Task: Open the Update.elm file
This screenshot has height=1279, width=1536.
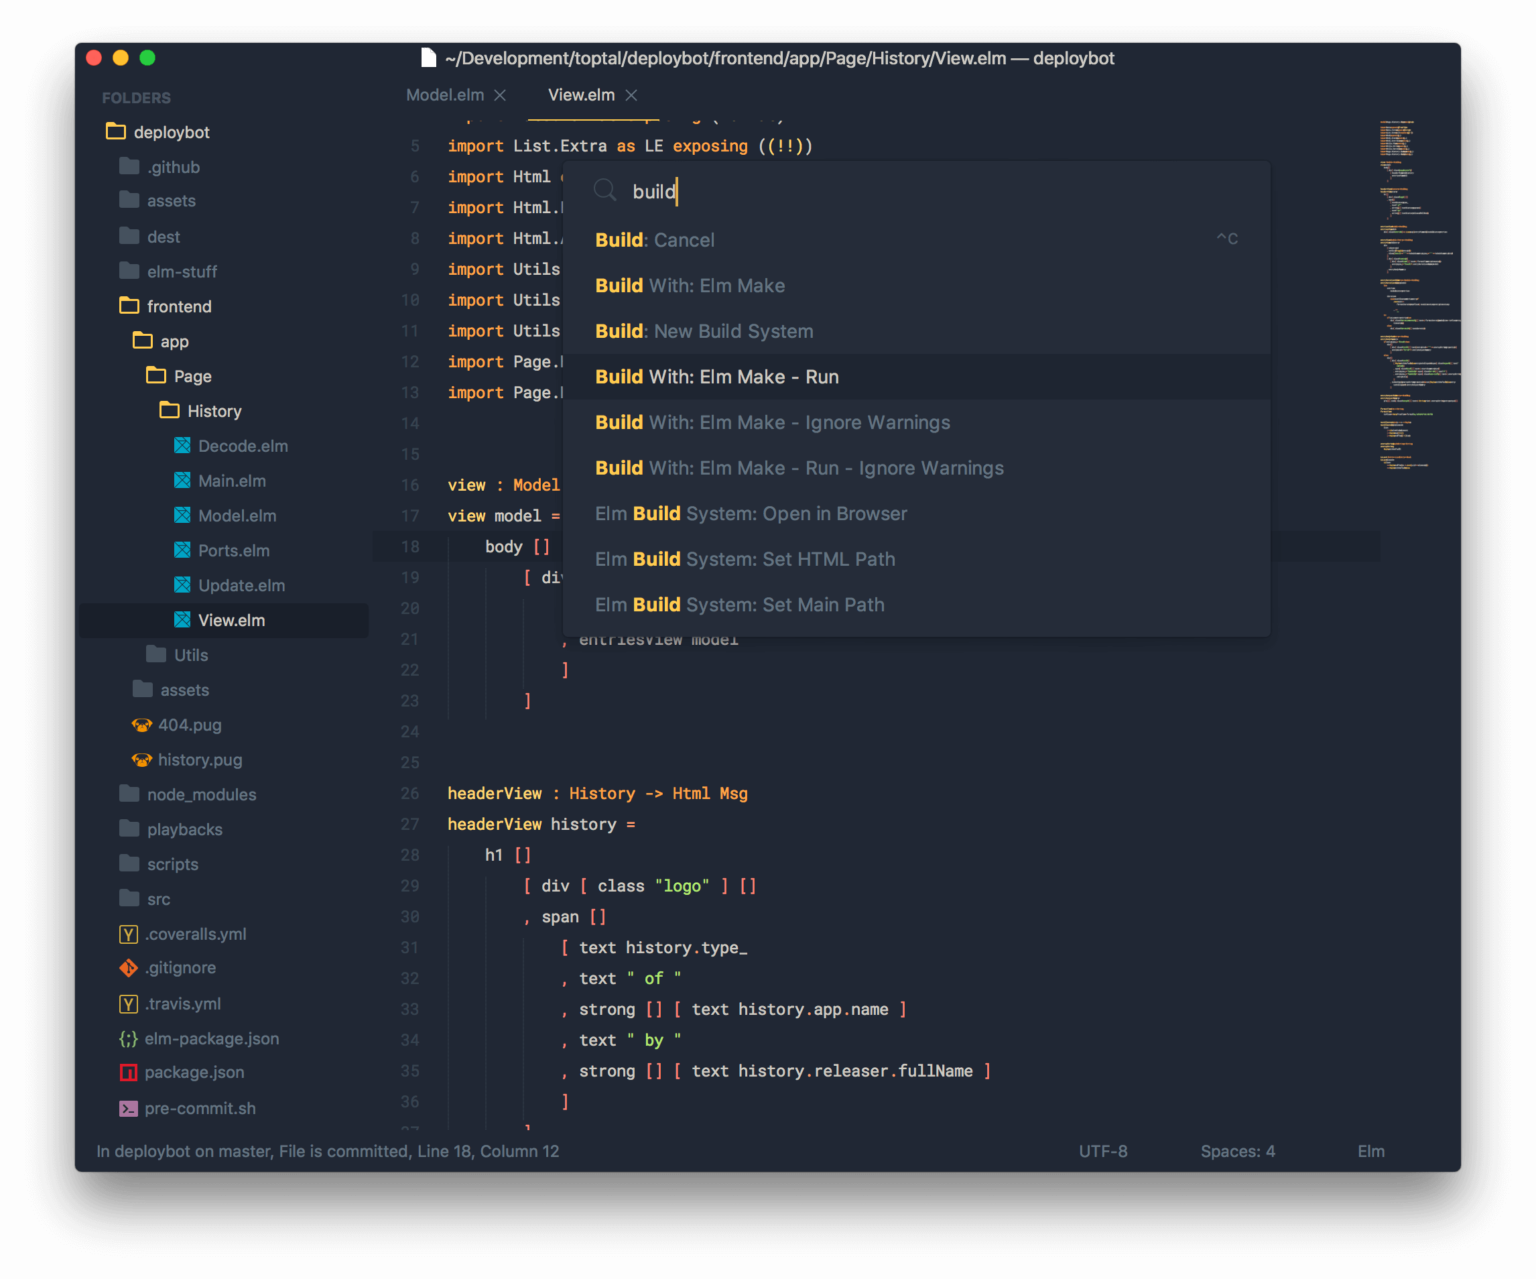Action: point(241,585)
